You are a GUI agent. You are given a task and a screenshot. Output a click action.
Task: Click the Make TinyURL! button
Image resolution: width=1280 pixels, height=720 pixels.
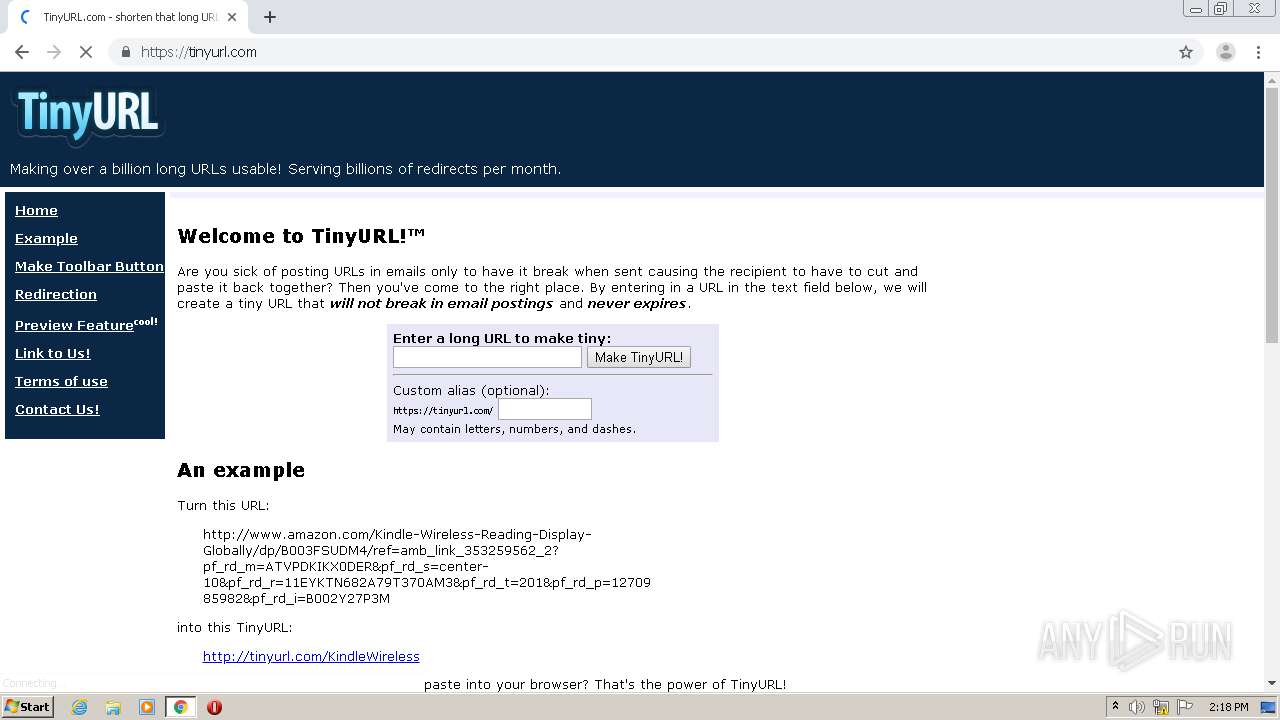638,357
